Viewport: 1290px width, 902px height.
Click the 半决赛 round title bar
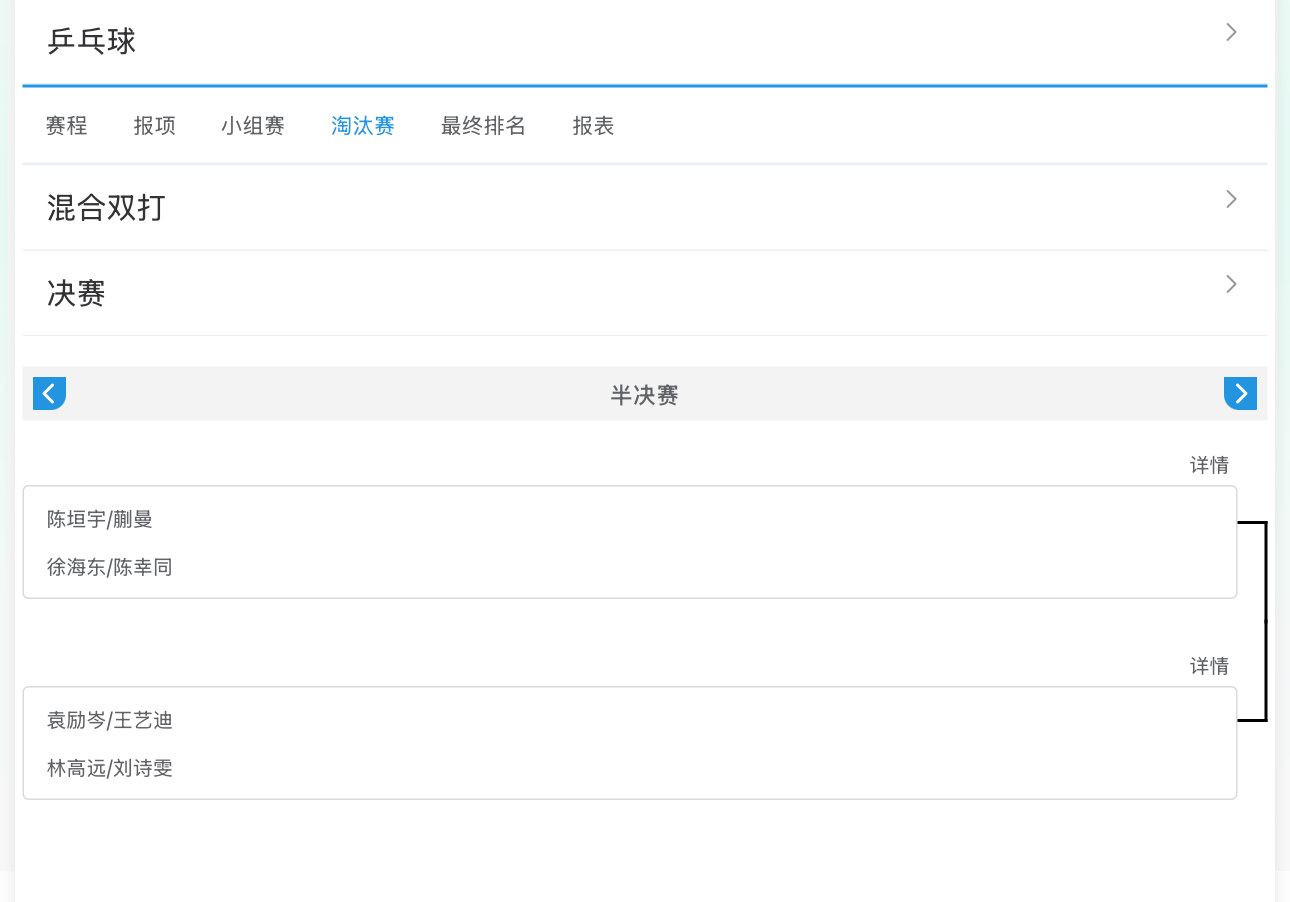[x=644, y=394]
